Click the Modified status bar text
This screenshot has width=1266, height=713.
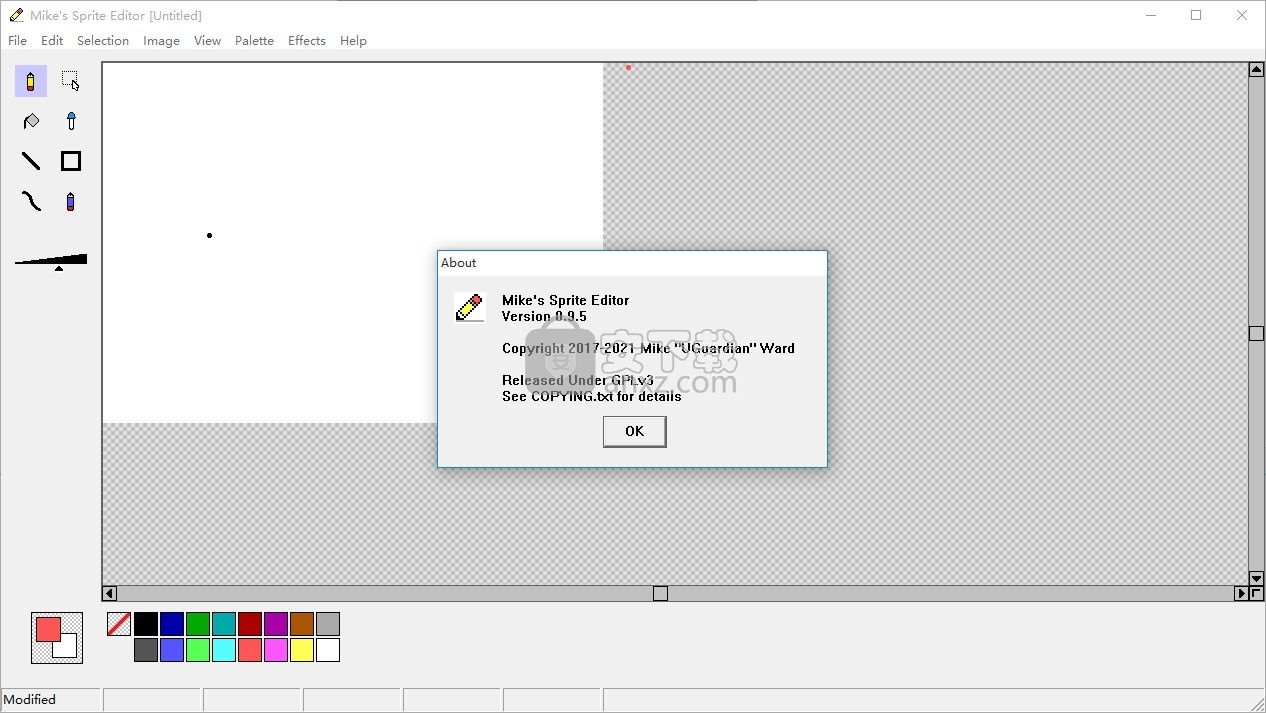[30, 700]
